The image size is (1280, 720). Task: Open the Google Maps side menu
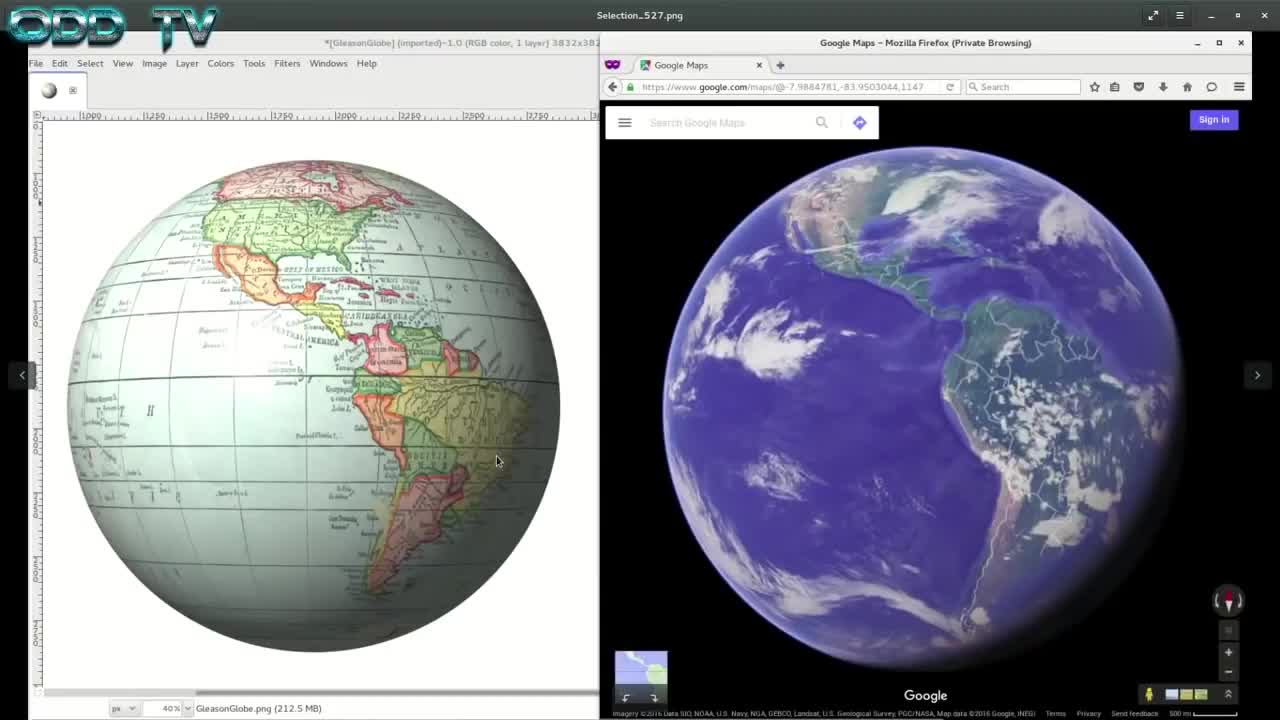625,123
